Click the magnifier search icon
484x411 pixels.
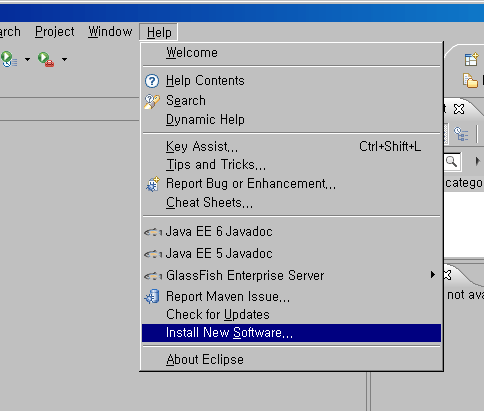tap(452, 162)
